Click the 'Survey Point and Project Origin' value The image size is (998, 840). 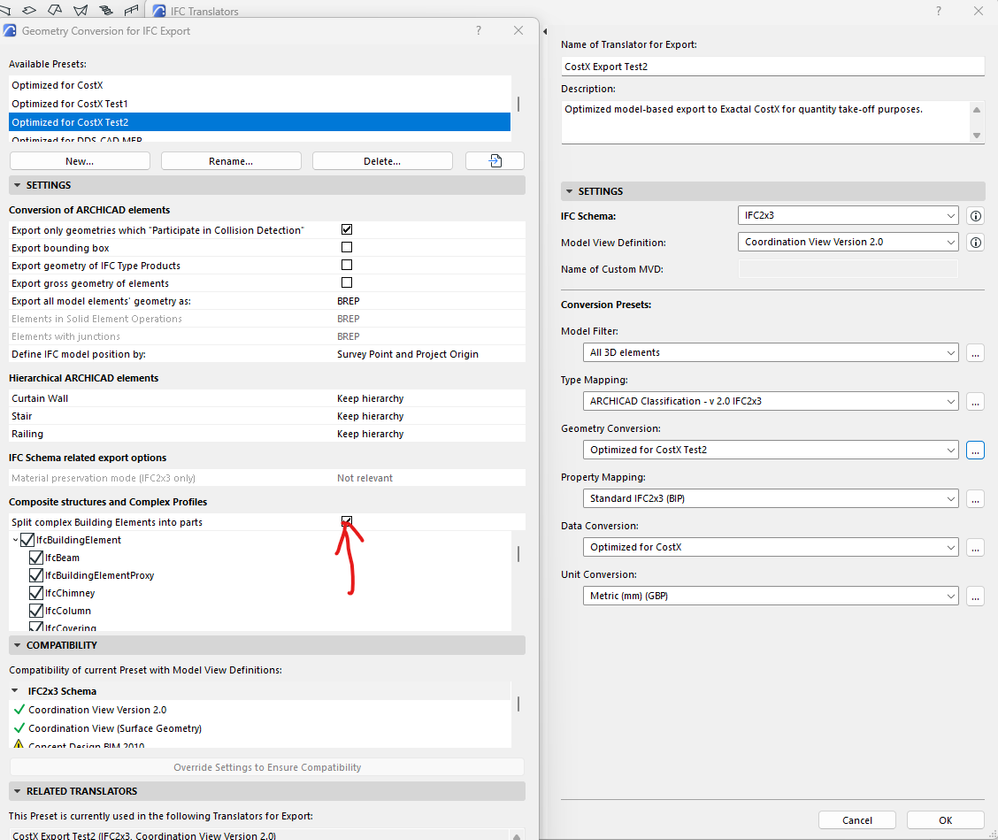click(x=407, y=354)
